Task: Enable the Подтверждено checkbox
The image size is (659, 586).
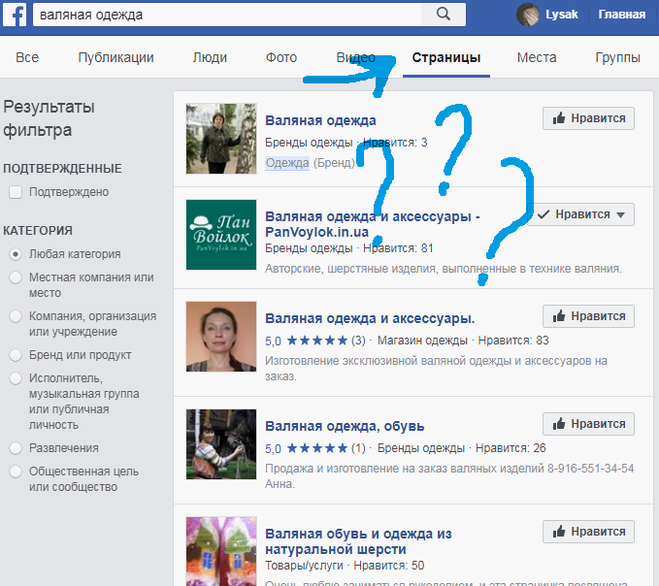Action: tap(16, 192)
